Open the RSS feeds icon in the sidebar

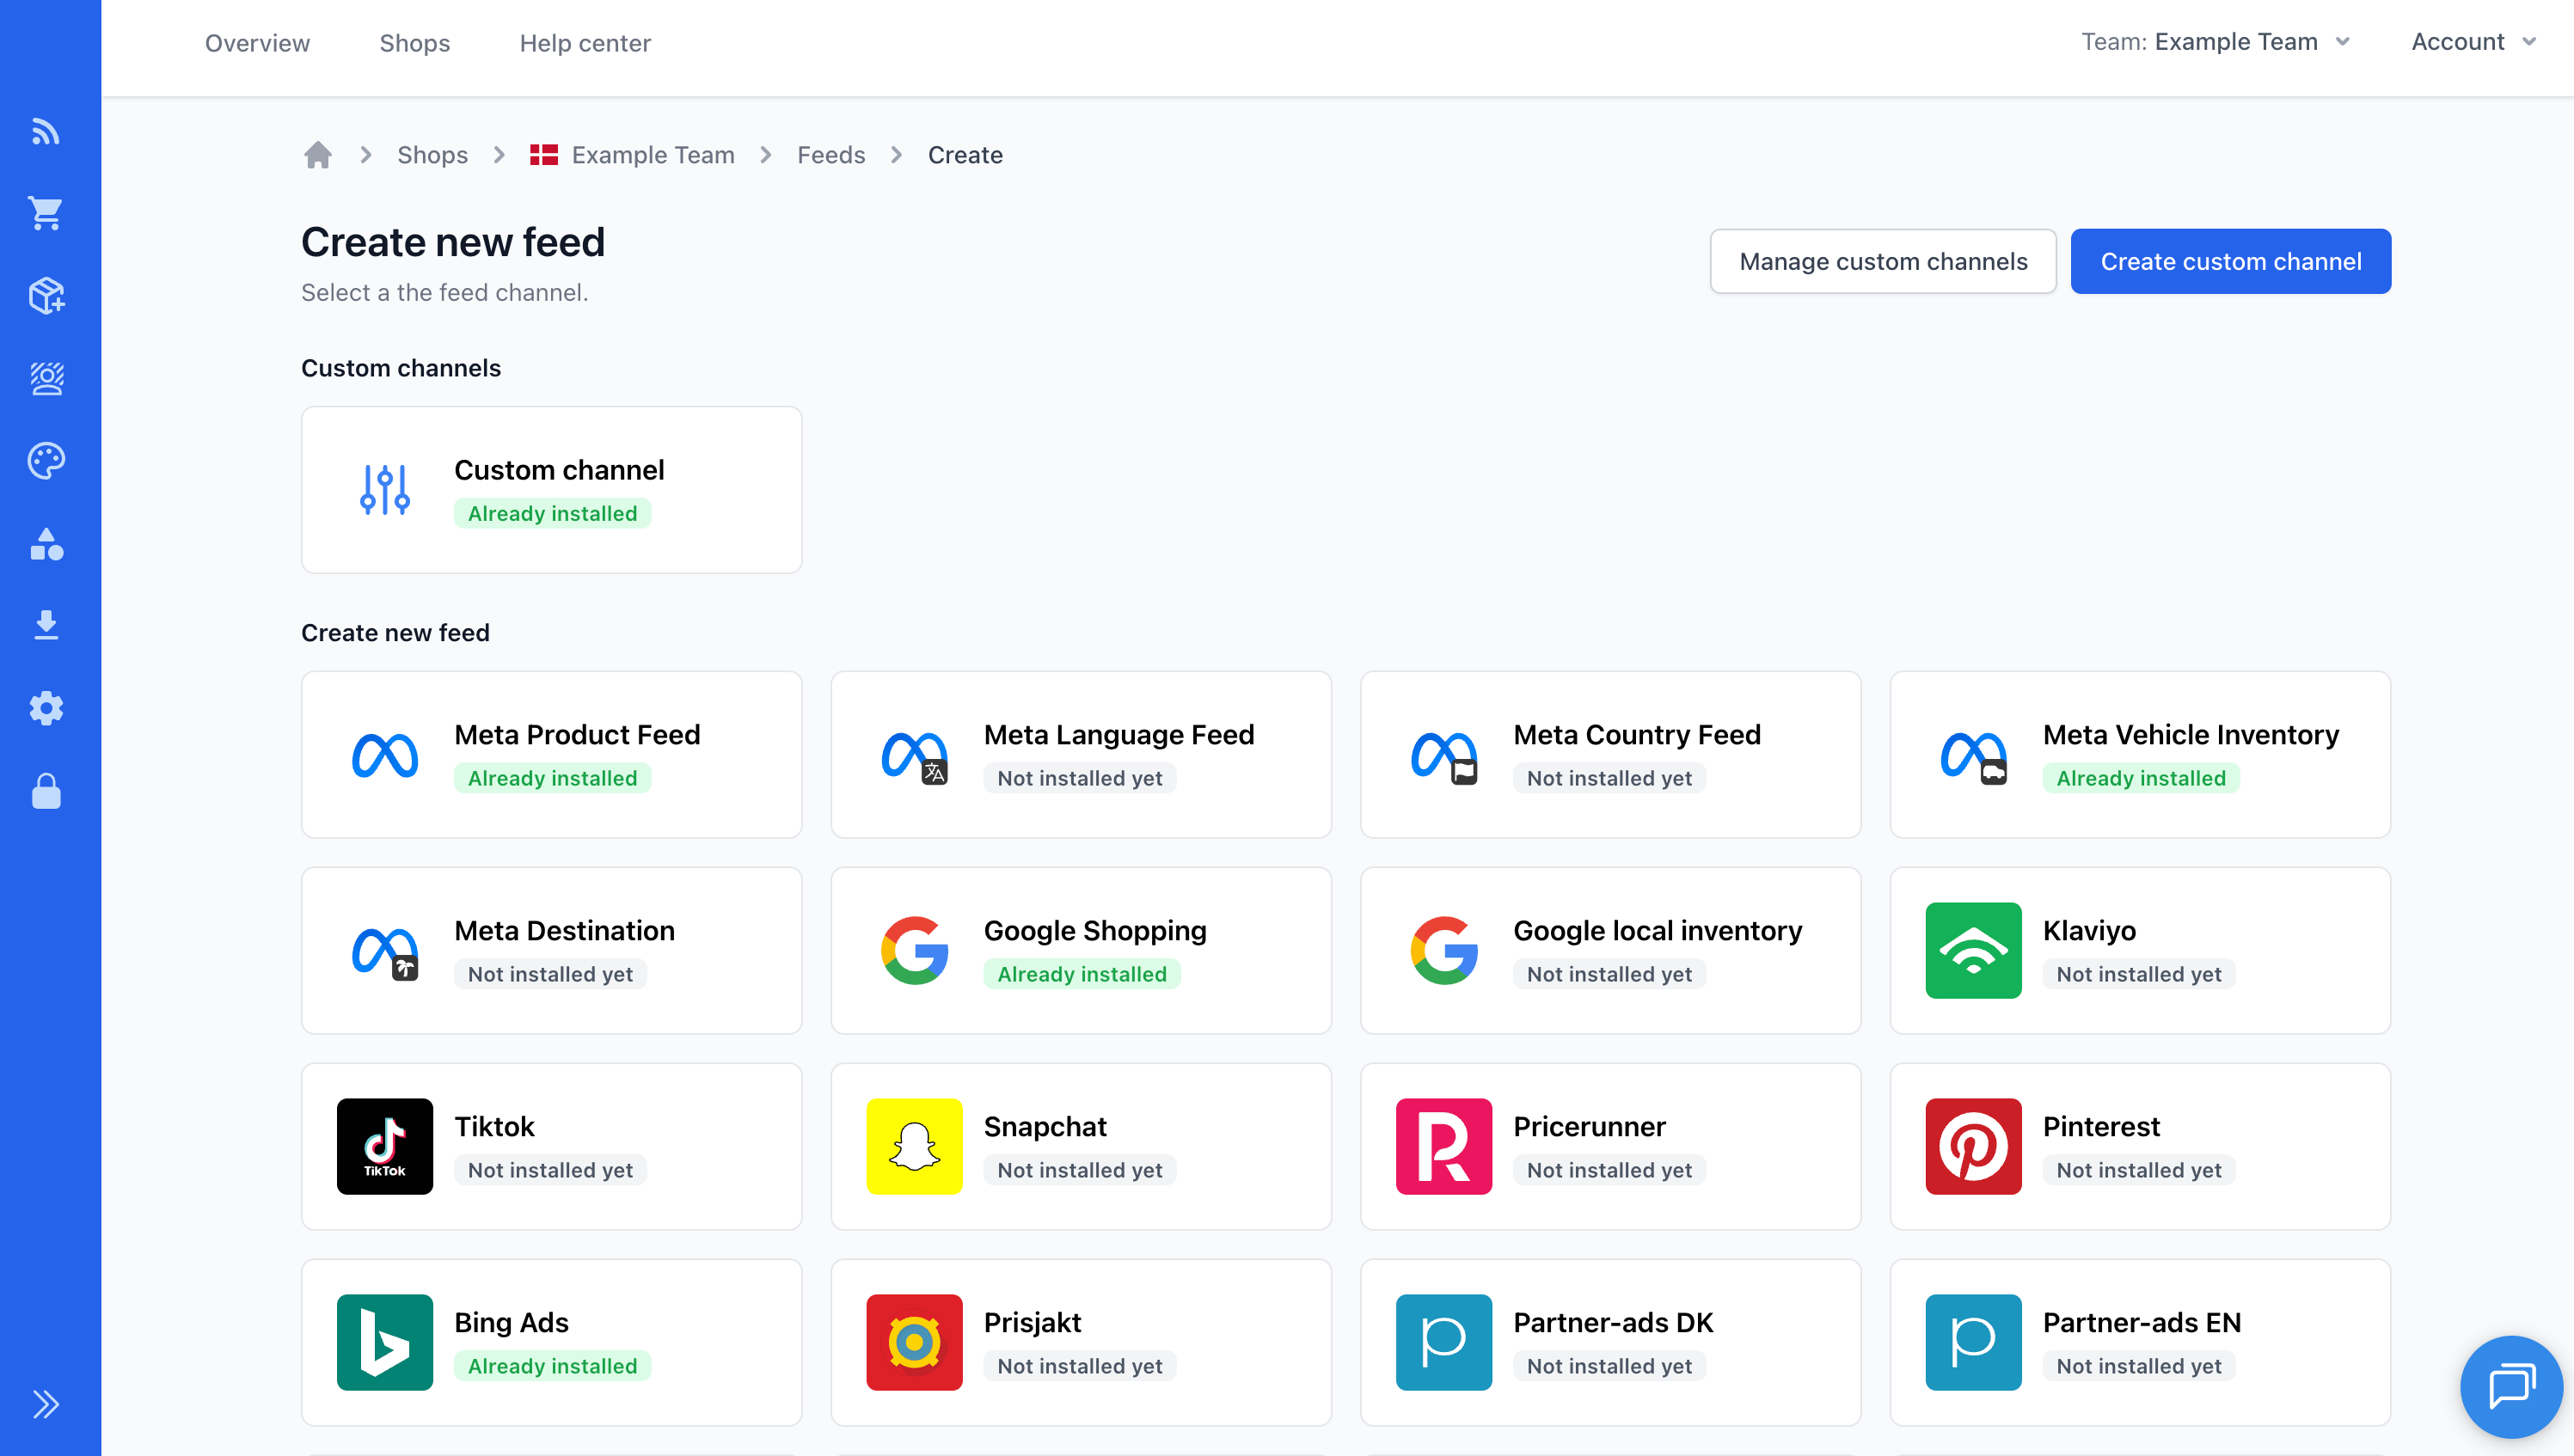(46, 131)
